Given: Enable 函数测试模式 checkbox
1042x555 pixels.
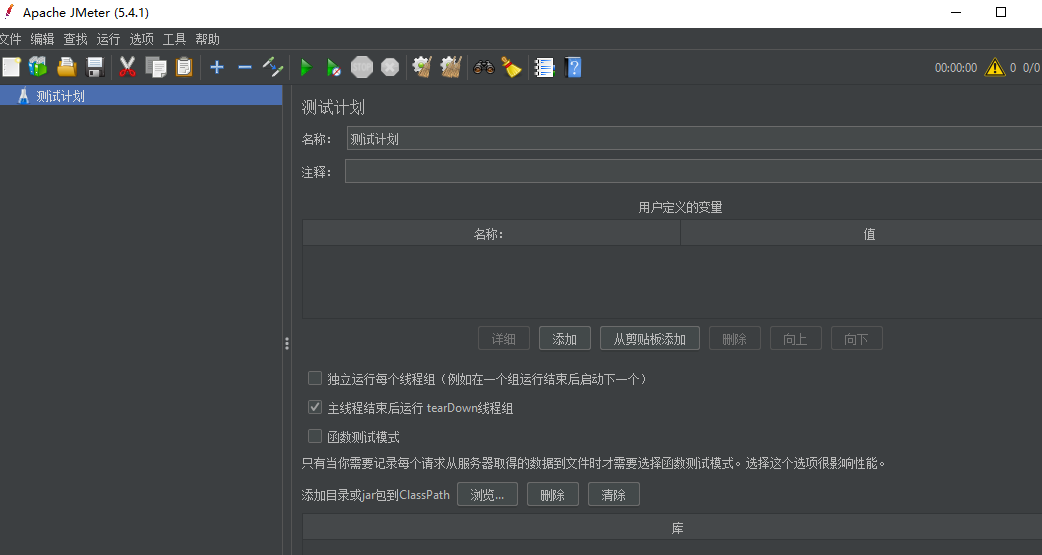Looking at the screenshot, I should 315,436.
